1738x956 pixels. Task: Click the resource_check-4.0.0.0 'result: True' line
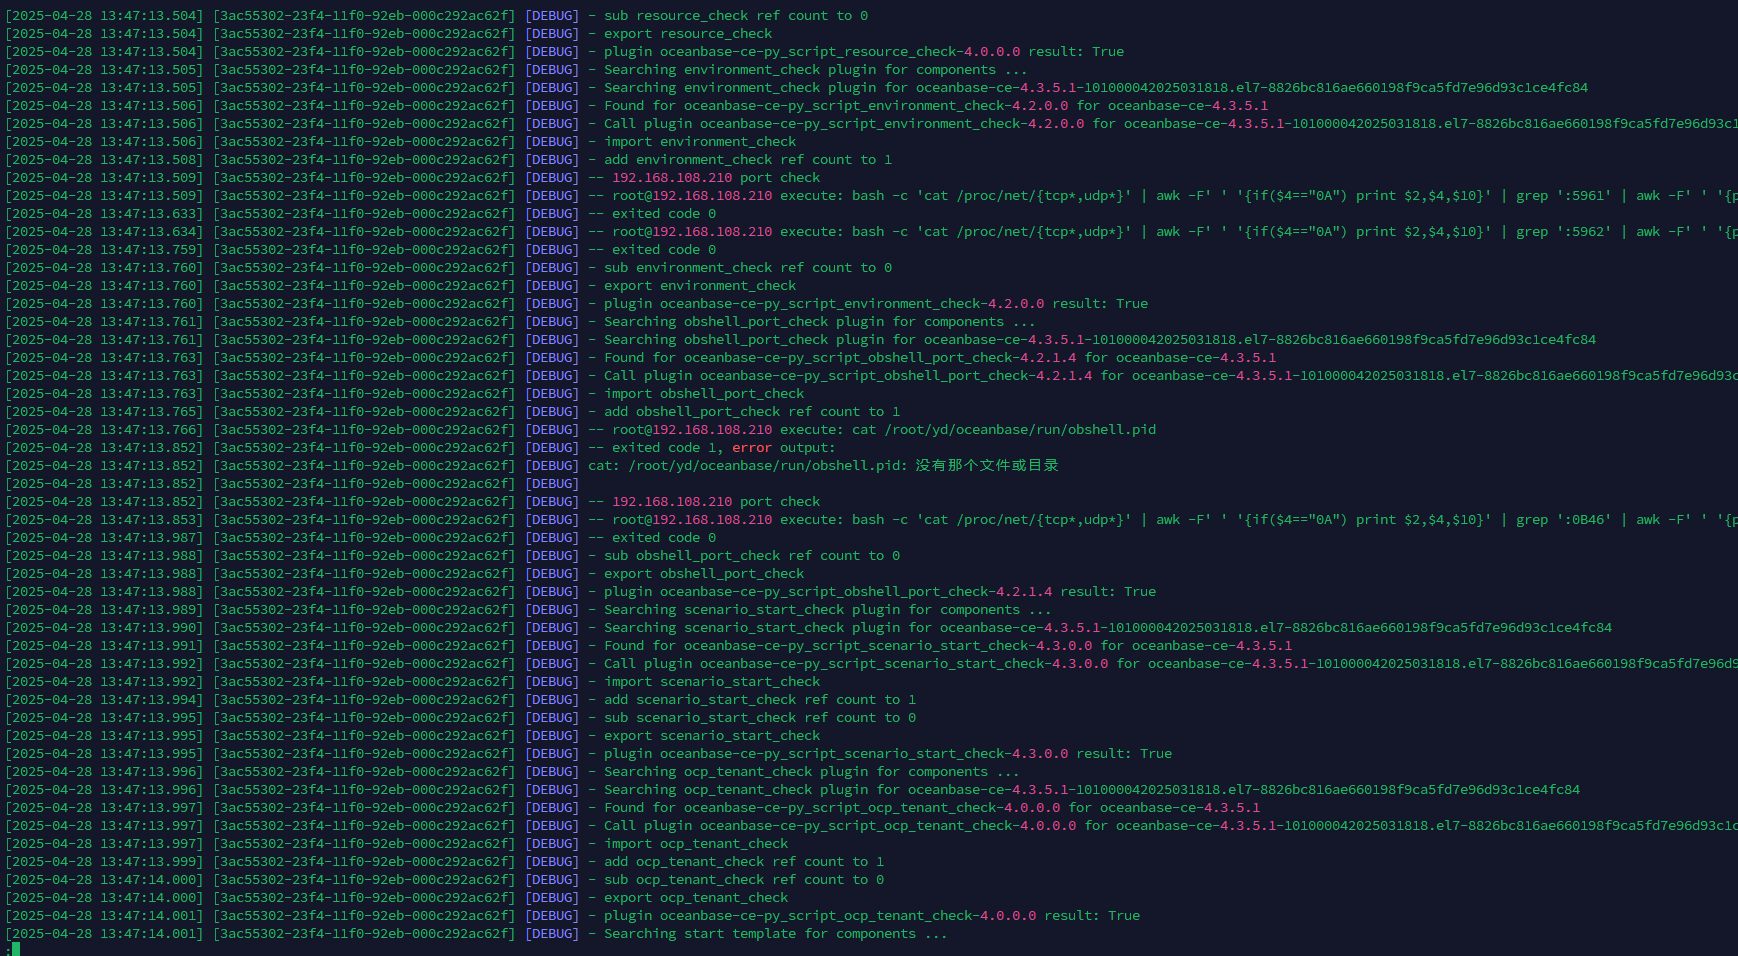pyautogui.click(x=864, y=52)
